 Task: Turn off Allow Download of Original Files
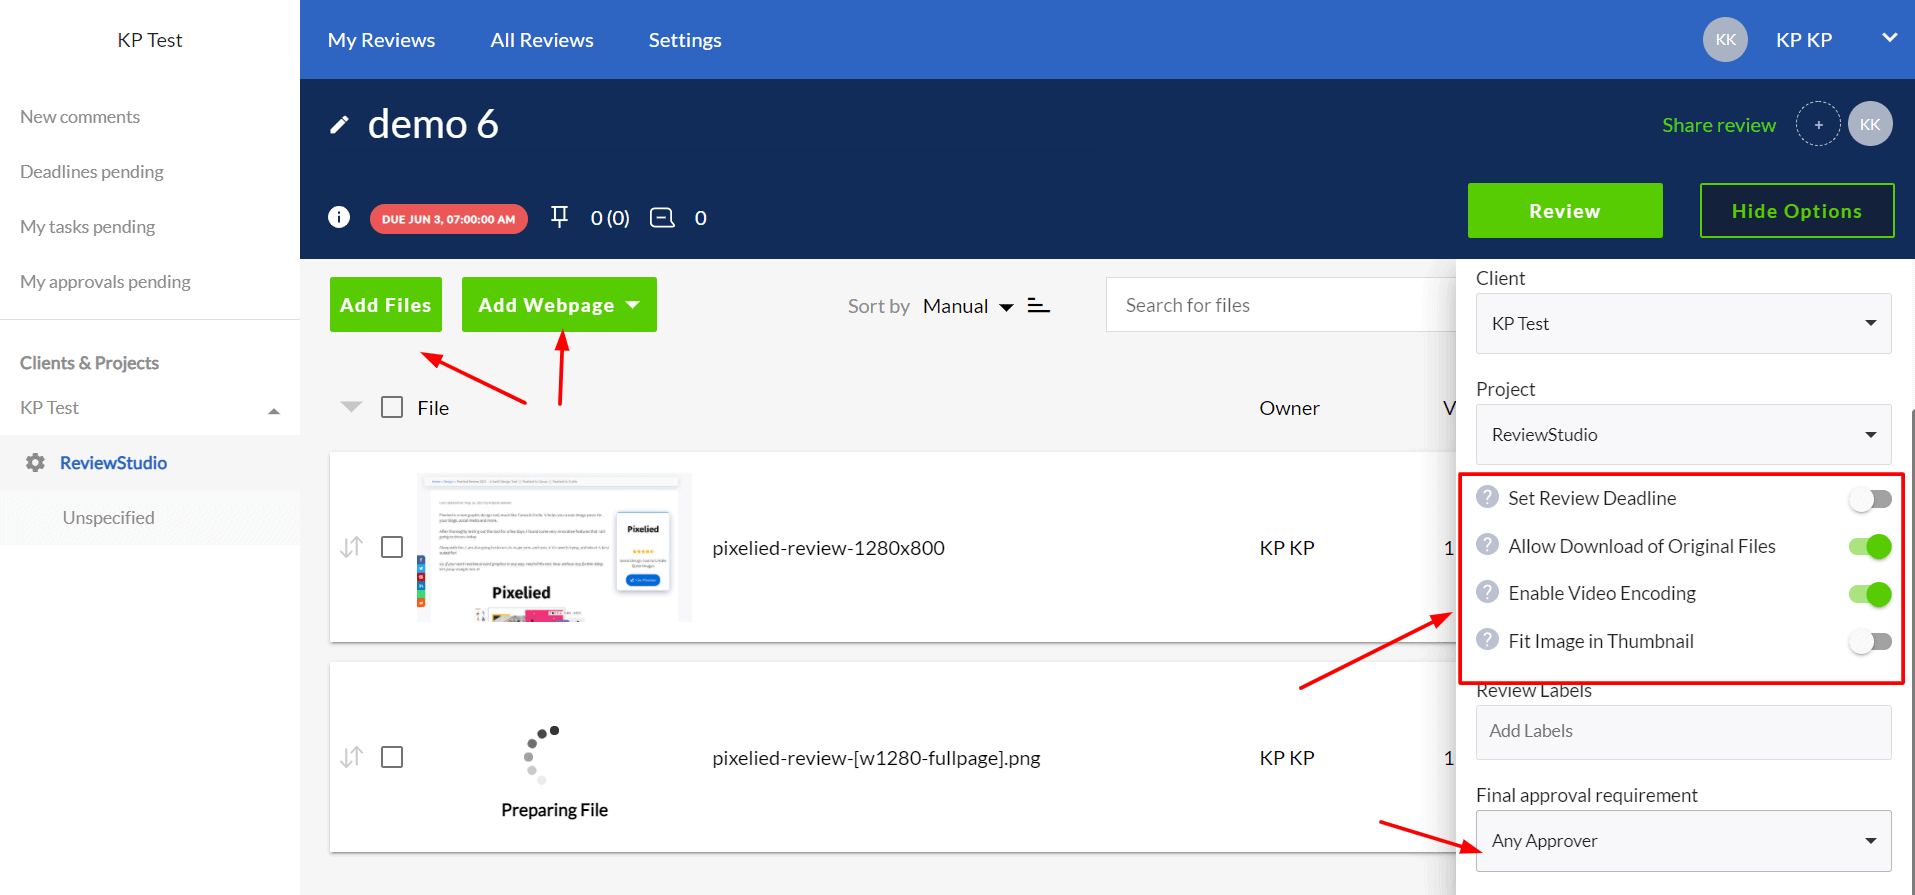(x=1869, y=547)
